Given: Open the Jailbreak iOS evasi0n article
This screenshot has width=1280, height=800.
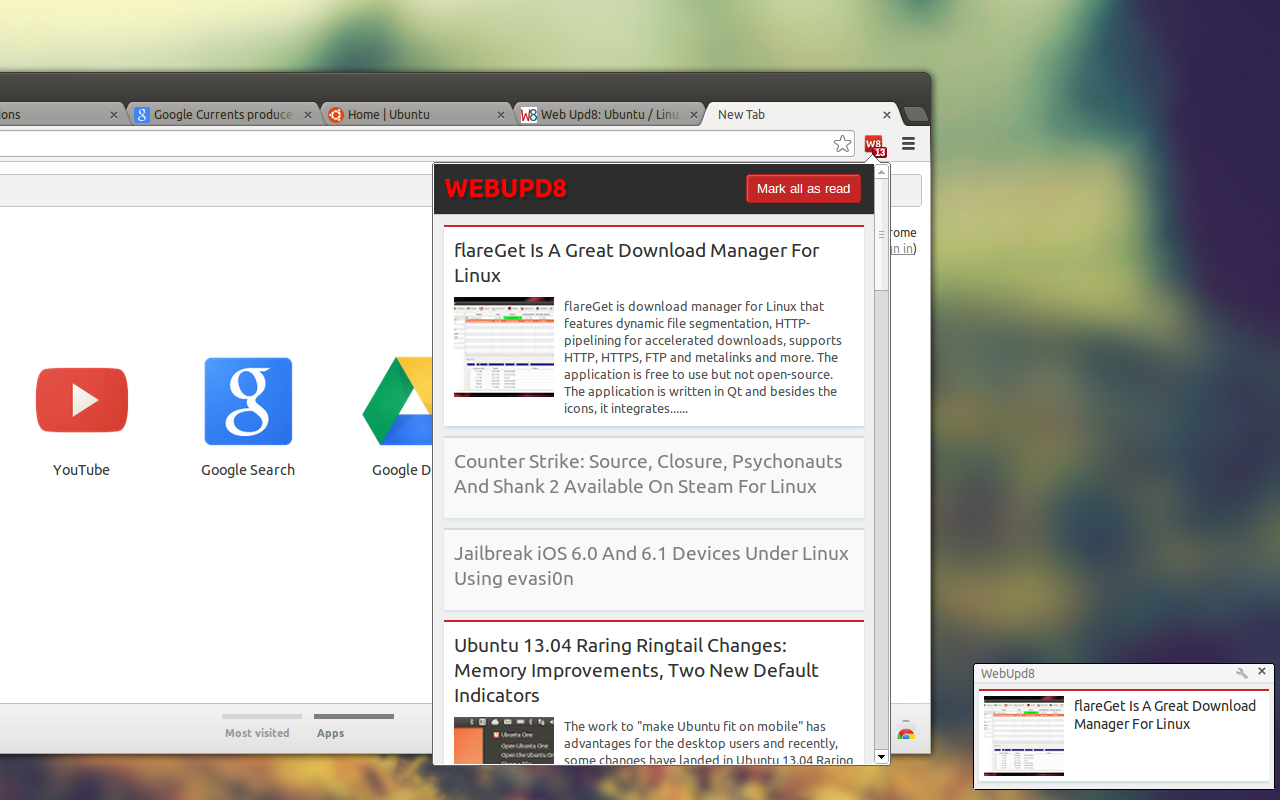Looking at the screenshot, I should pos(651,566).
